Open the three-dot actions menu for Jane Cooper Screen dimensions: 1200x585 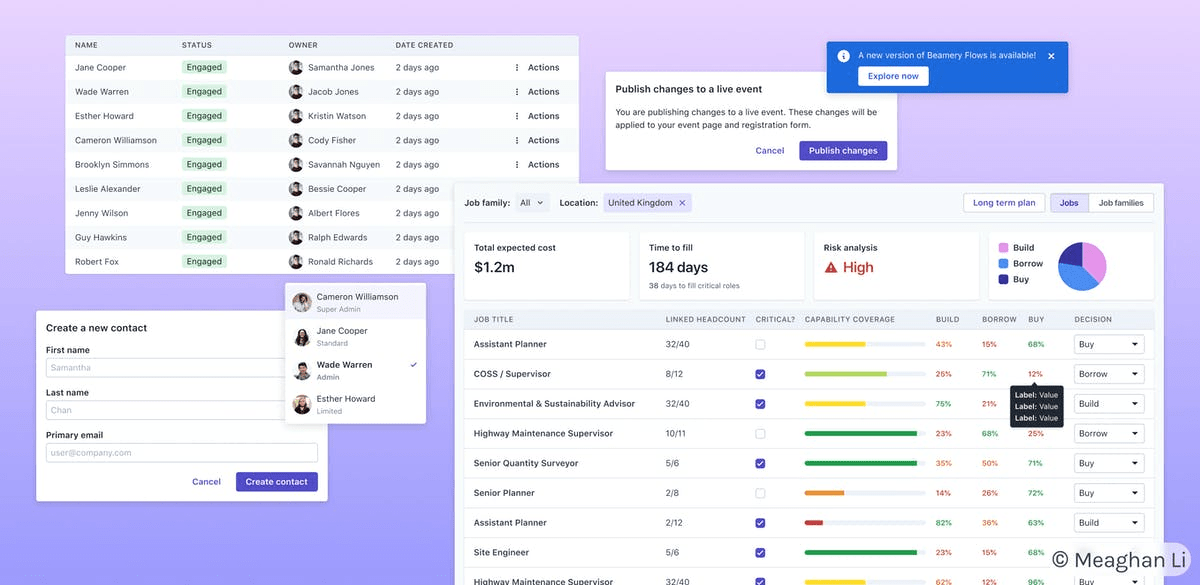[x=517, y=68]
